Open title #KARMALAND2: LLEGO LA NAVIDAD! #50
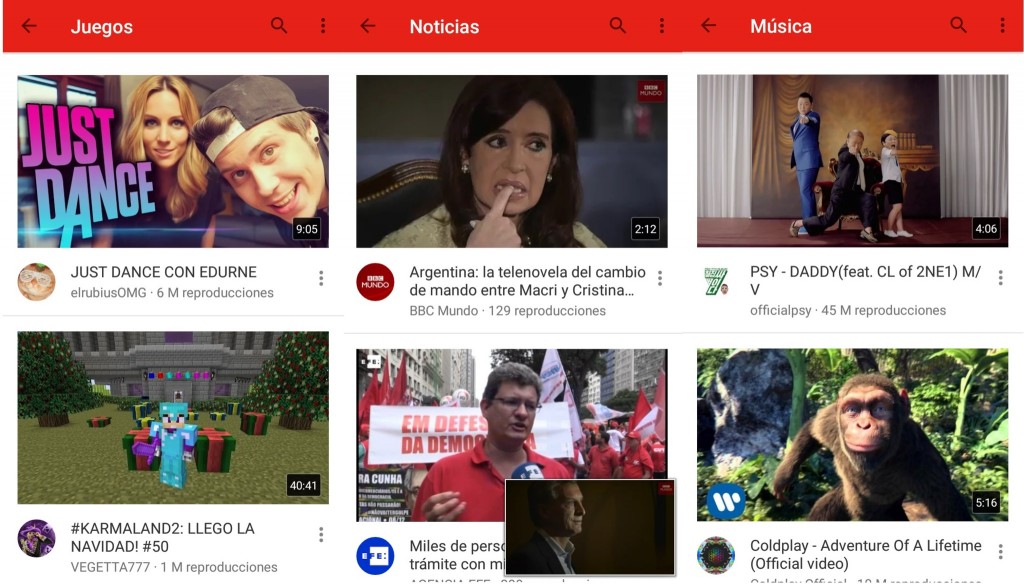Viewport: 1024px width, 584px height. tap(162, 538)
